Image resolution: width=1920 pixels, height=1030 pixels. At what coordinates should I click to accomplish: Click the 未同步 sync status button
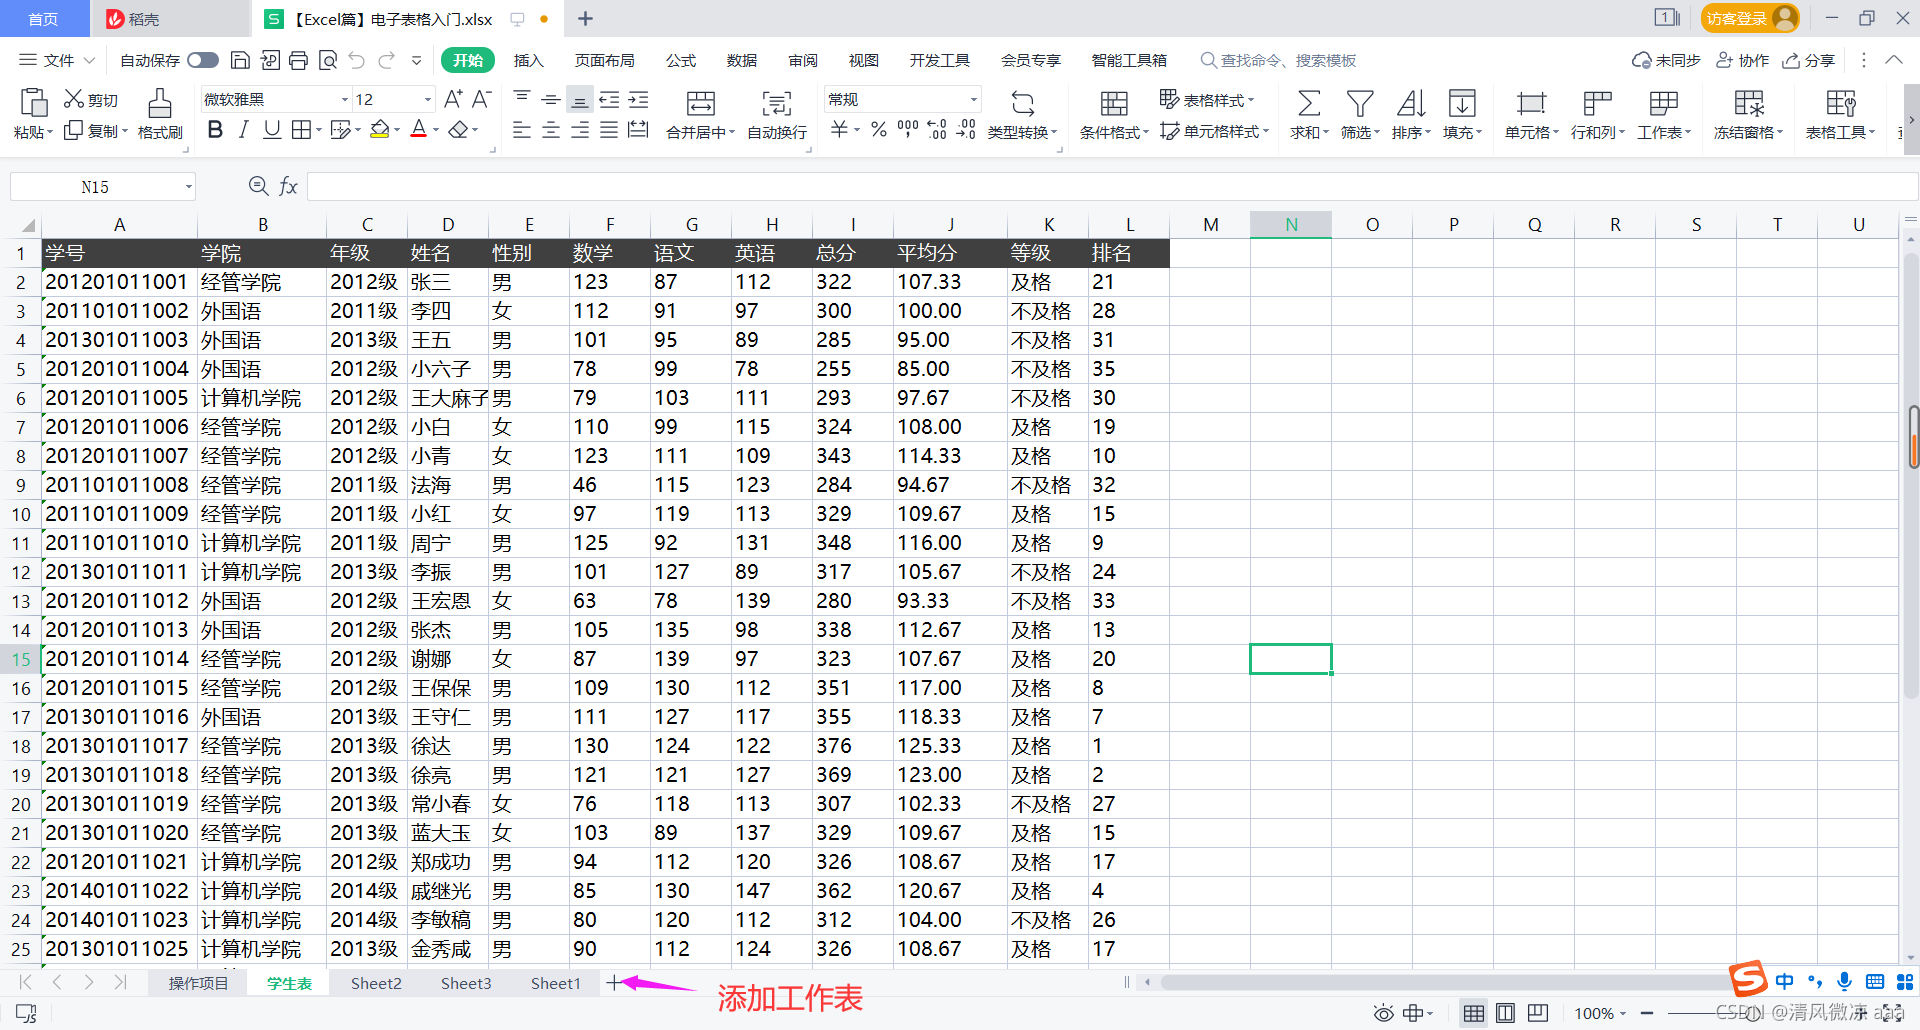coord(1666,60)
